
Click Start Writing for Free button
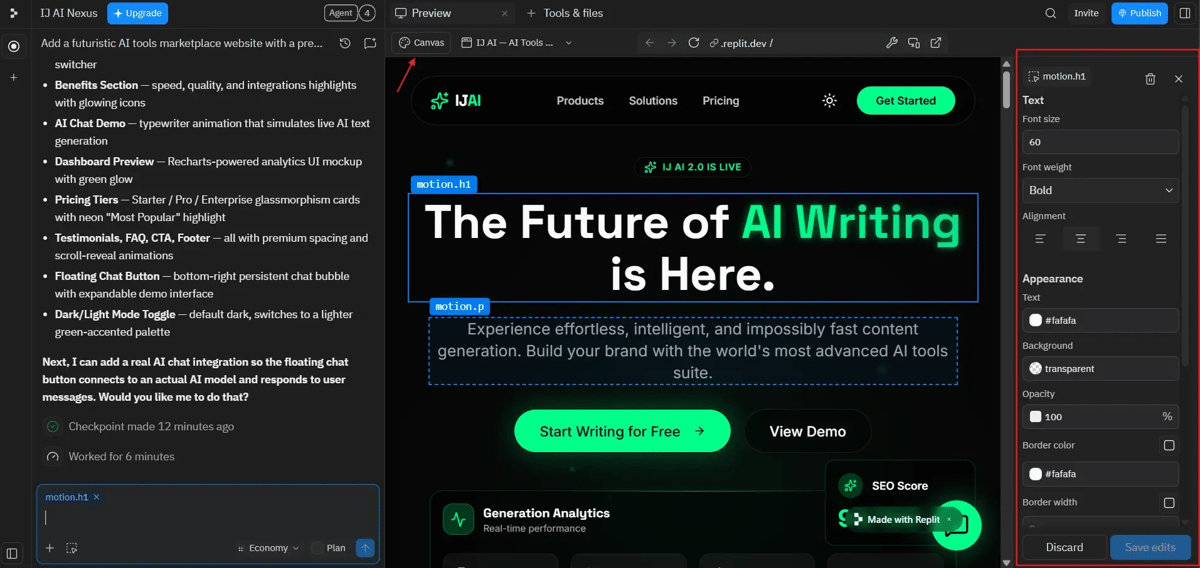622,432
